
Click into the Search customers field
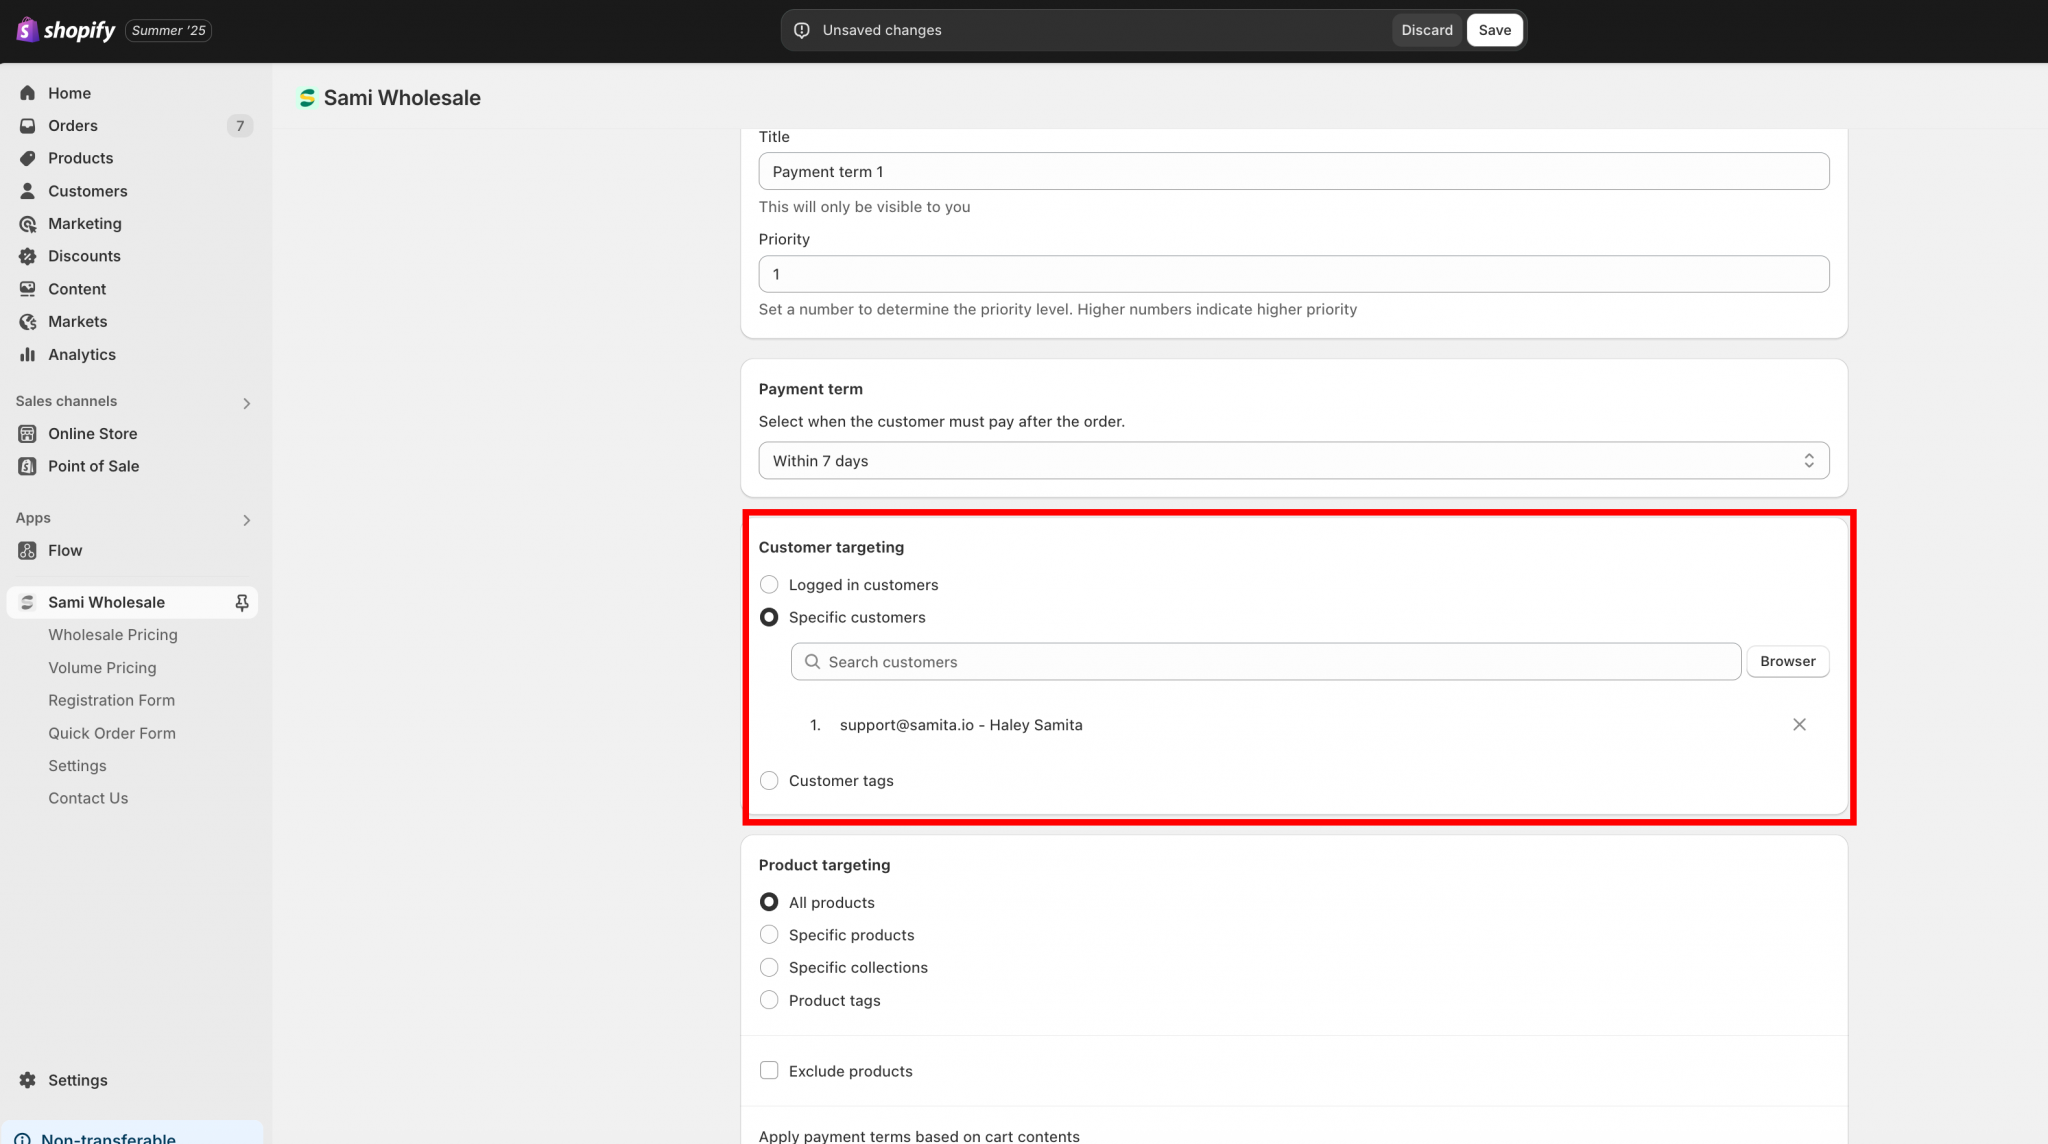(1265, 662)
